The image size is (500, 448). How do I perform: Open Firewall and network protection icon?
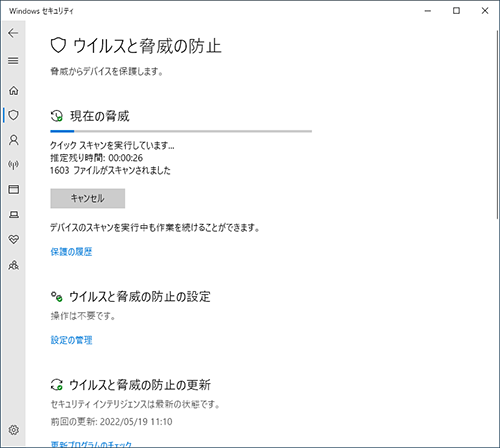[x=14, y=164]
